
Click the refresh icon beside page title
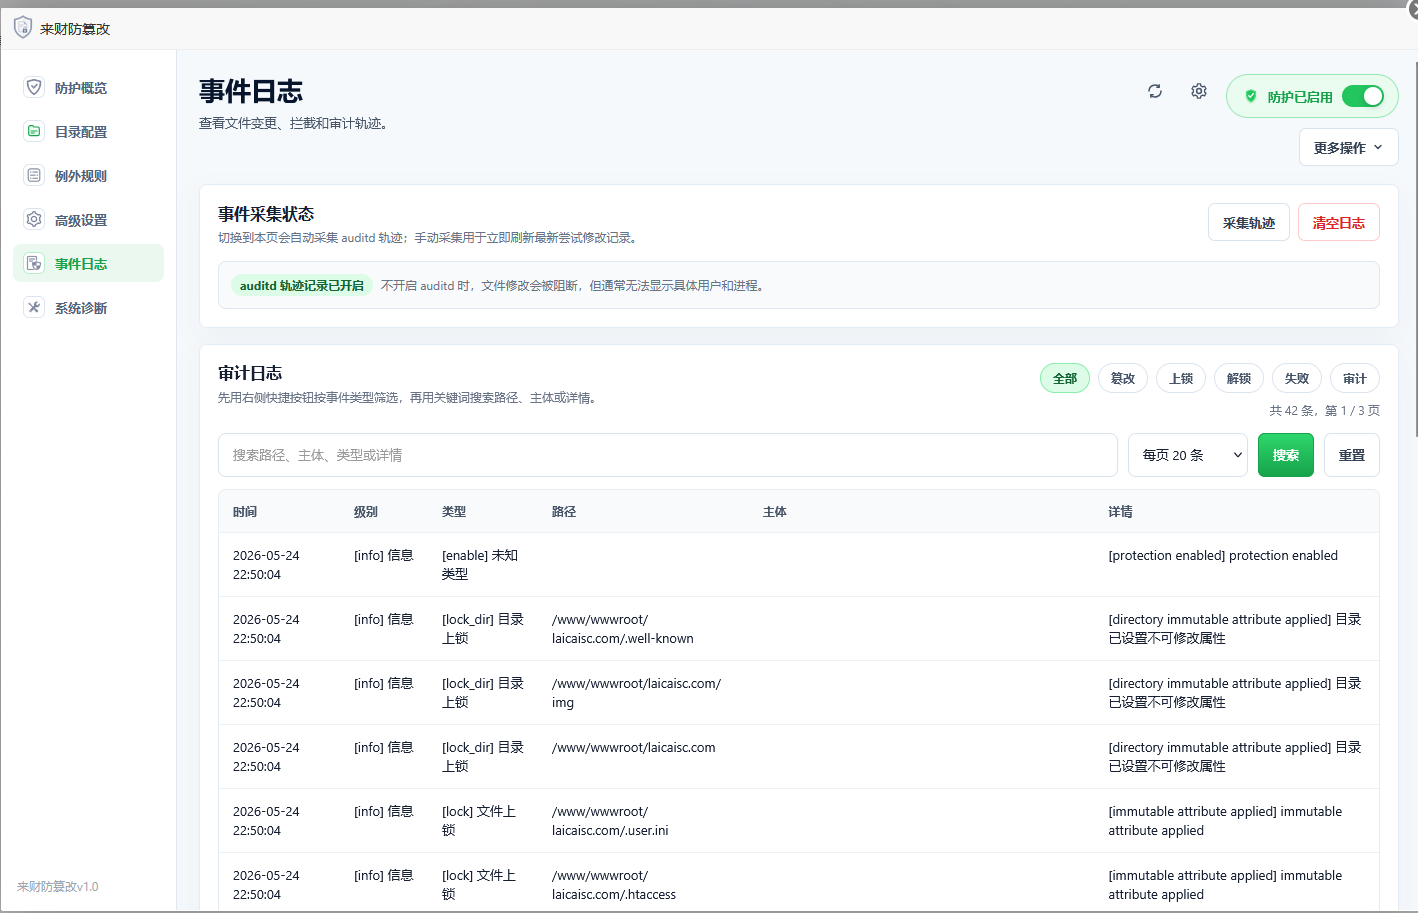pyautogui.click(x=1155, y=91)
